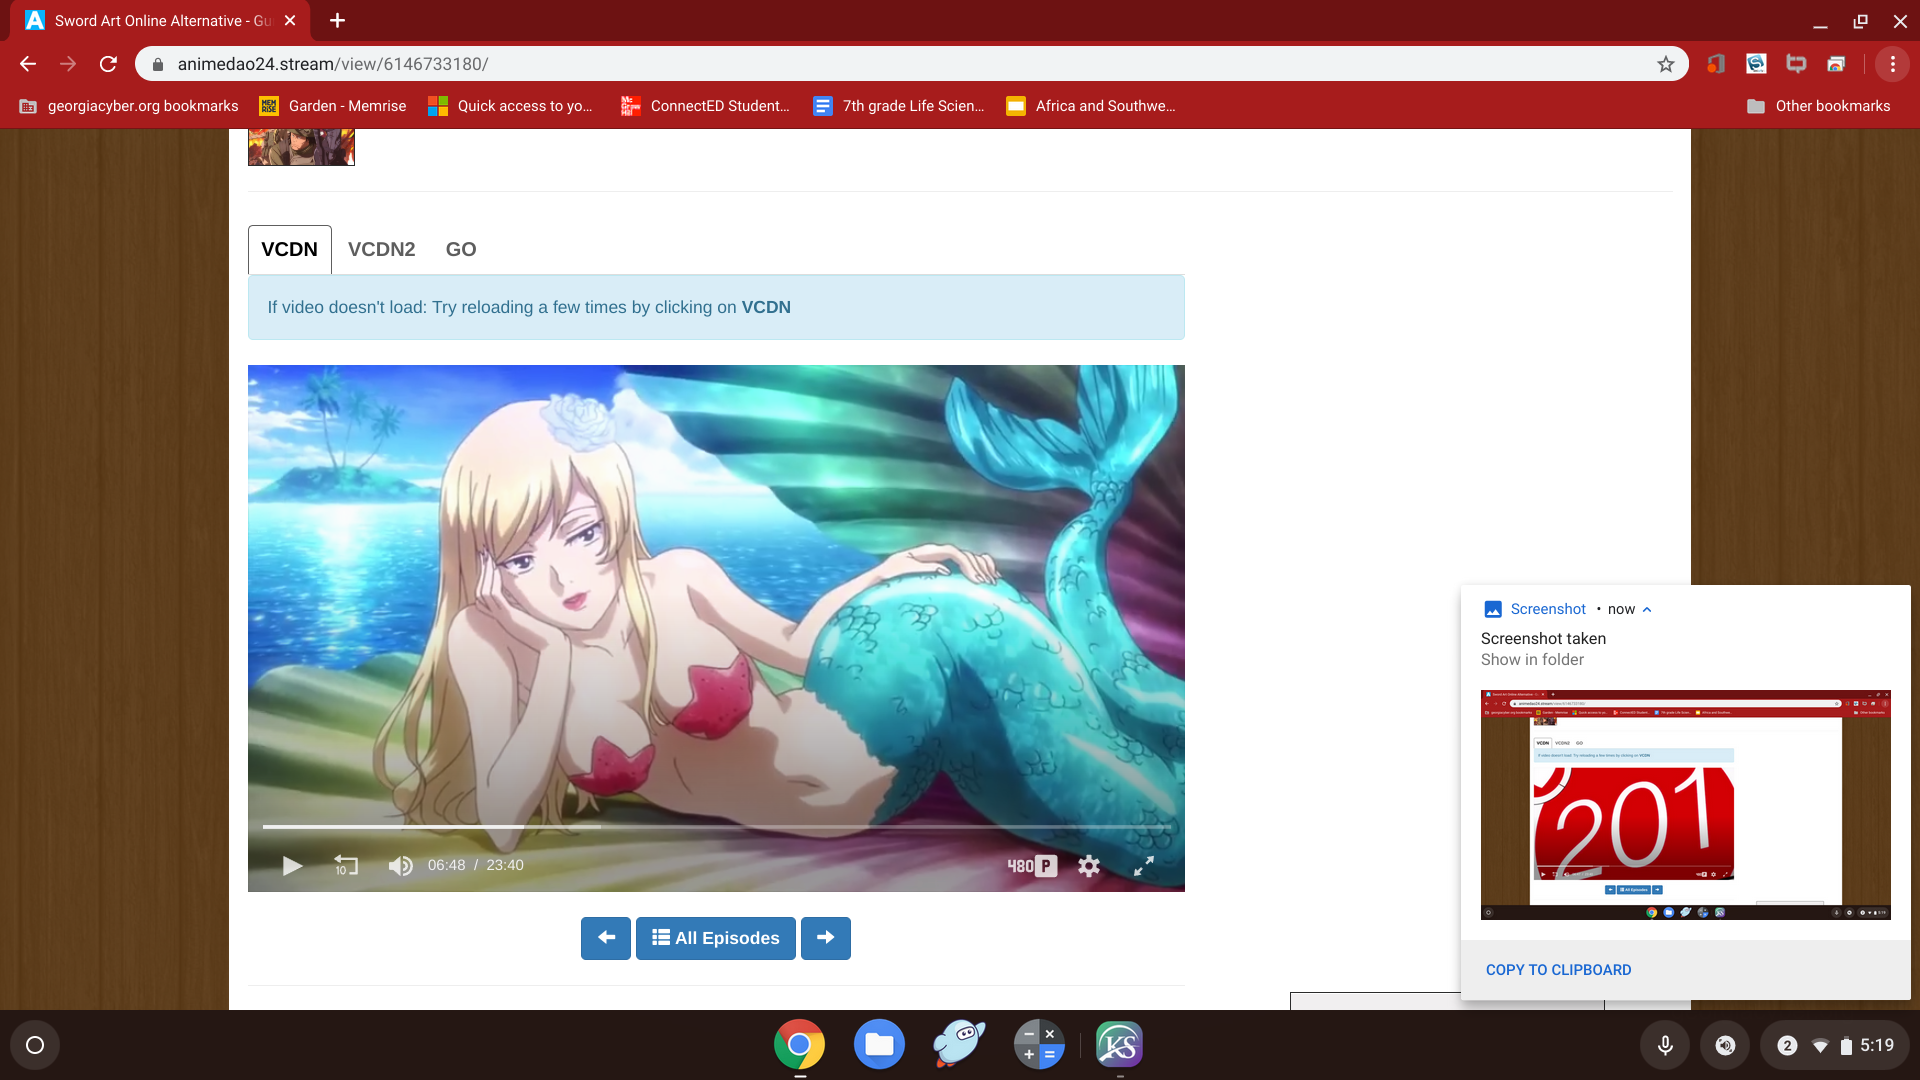Open georgiacyber.org bookmarks folder
This screenshot has width=1920, height=1080.
[x=129, y=106]
